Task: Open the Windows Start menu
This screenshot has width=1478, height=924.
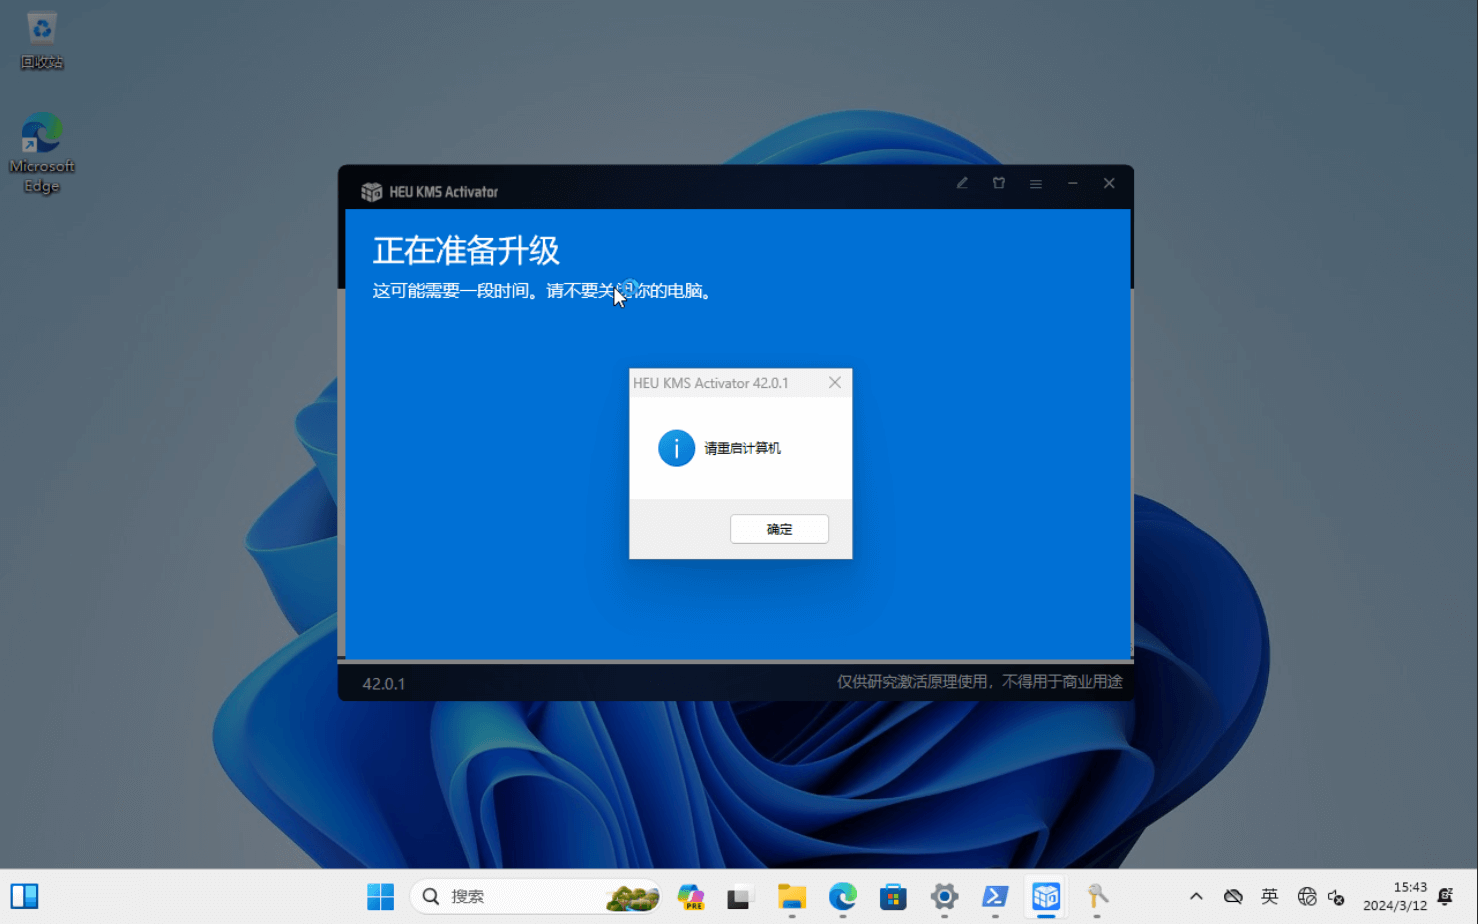Action: click(x=380, y=897)
